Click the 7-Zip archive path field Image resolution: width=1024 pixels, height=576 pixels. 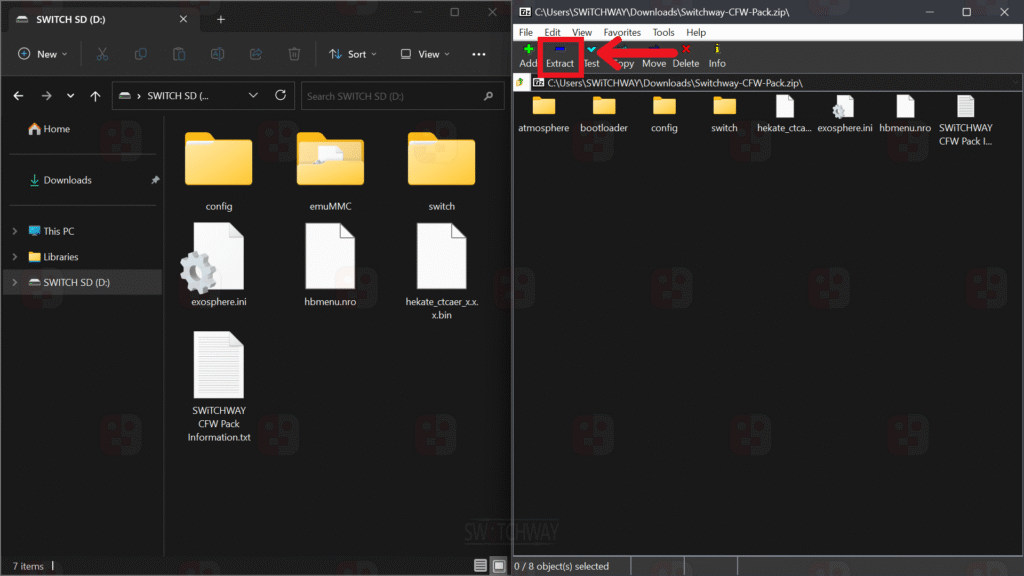coord(775,83)
